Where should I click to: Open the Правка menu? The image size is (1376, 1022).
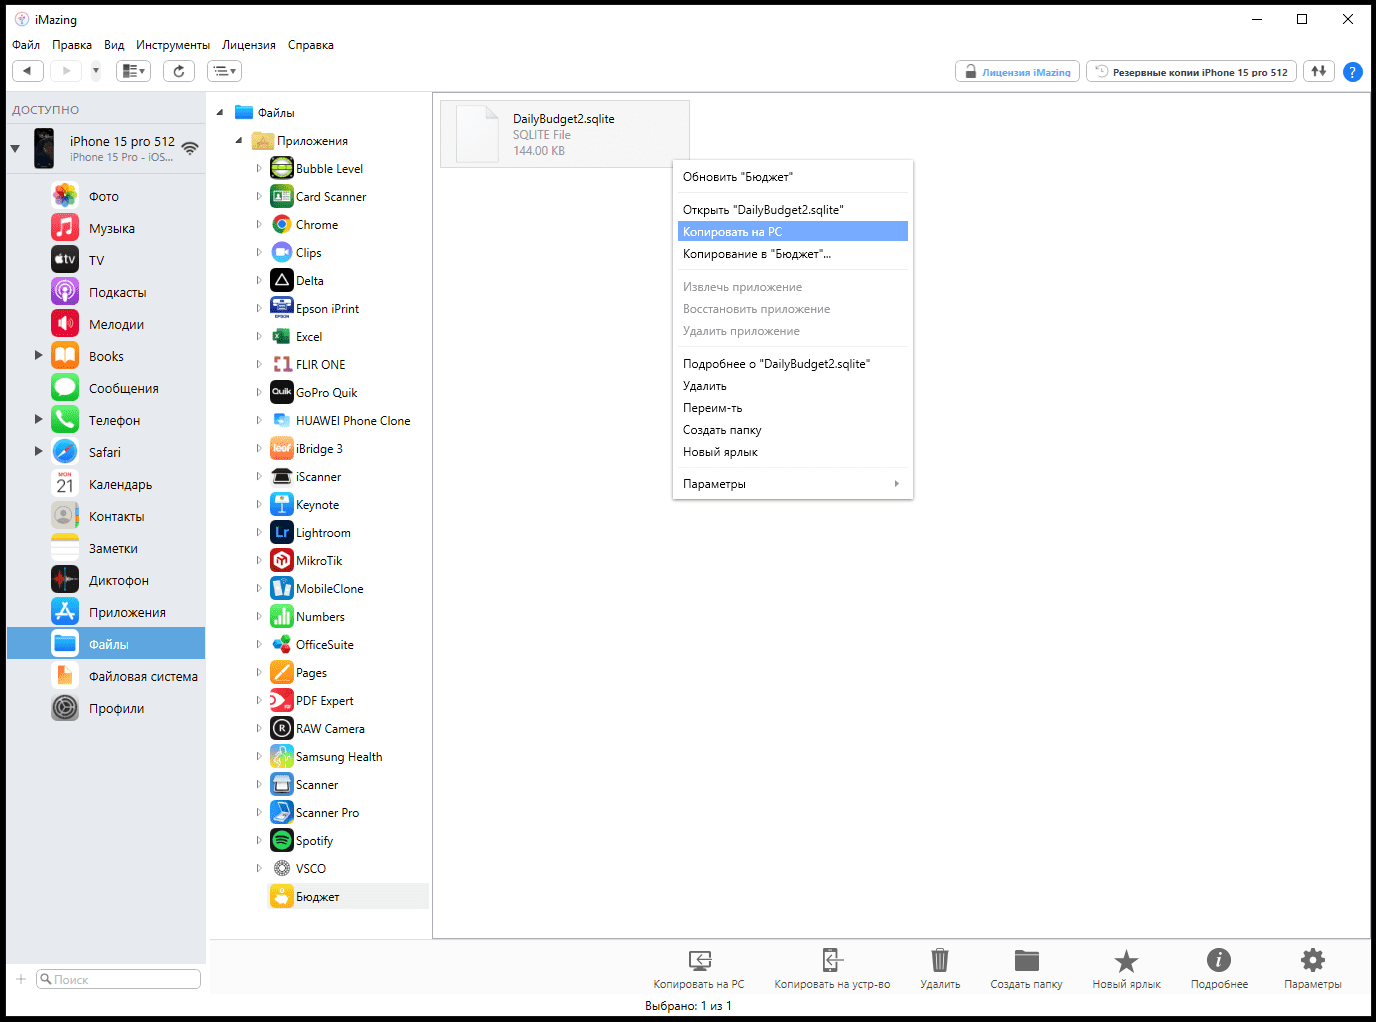click(x=72, y=45)
